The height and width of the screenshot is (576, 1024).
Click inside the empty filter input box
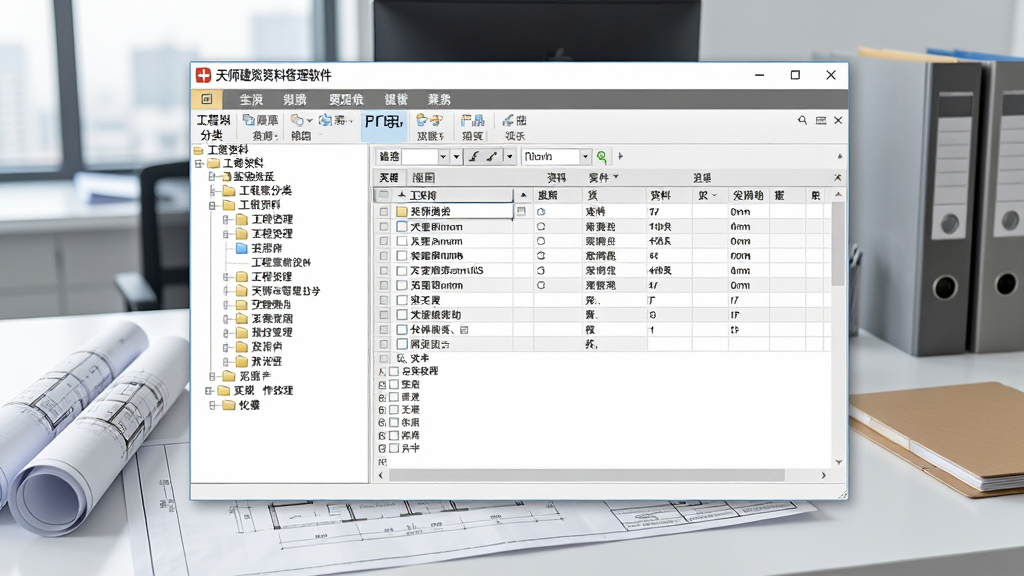click(419, 157)
